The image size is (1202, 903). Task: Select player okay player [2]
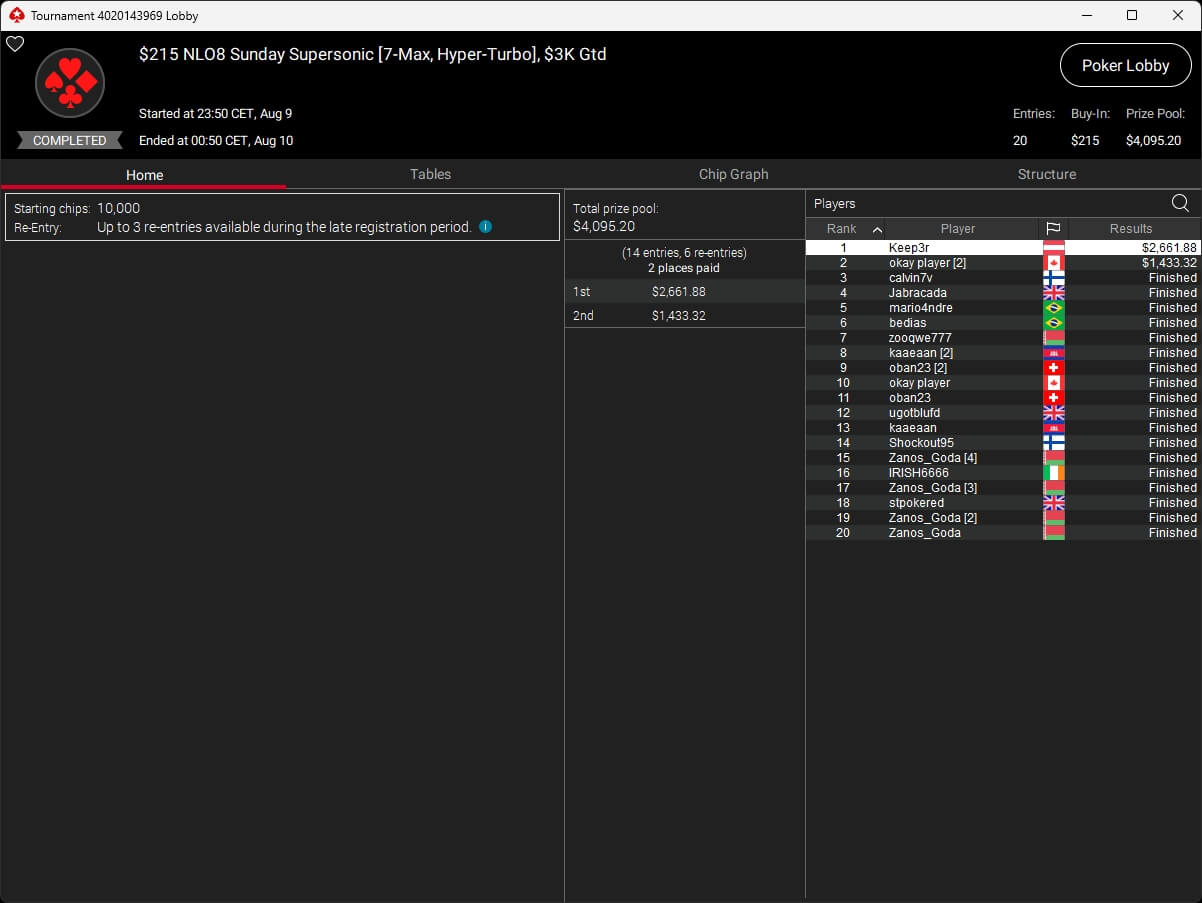(1002, 263)
